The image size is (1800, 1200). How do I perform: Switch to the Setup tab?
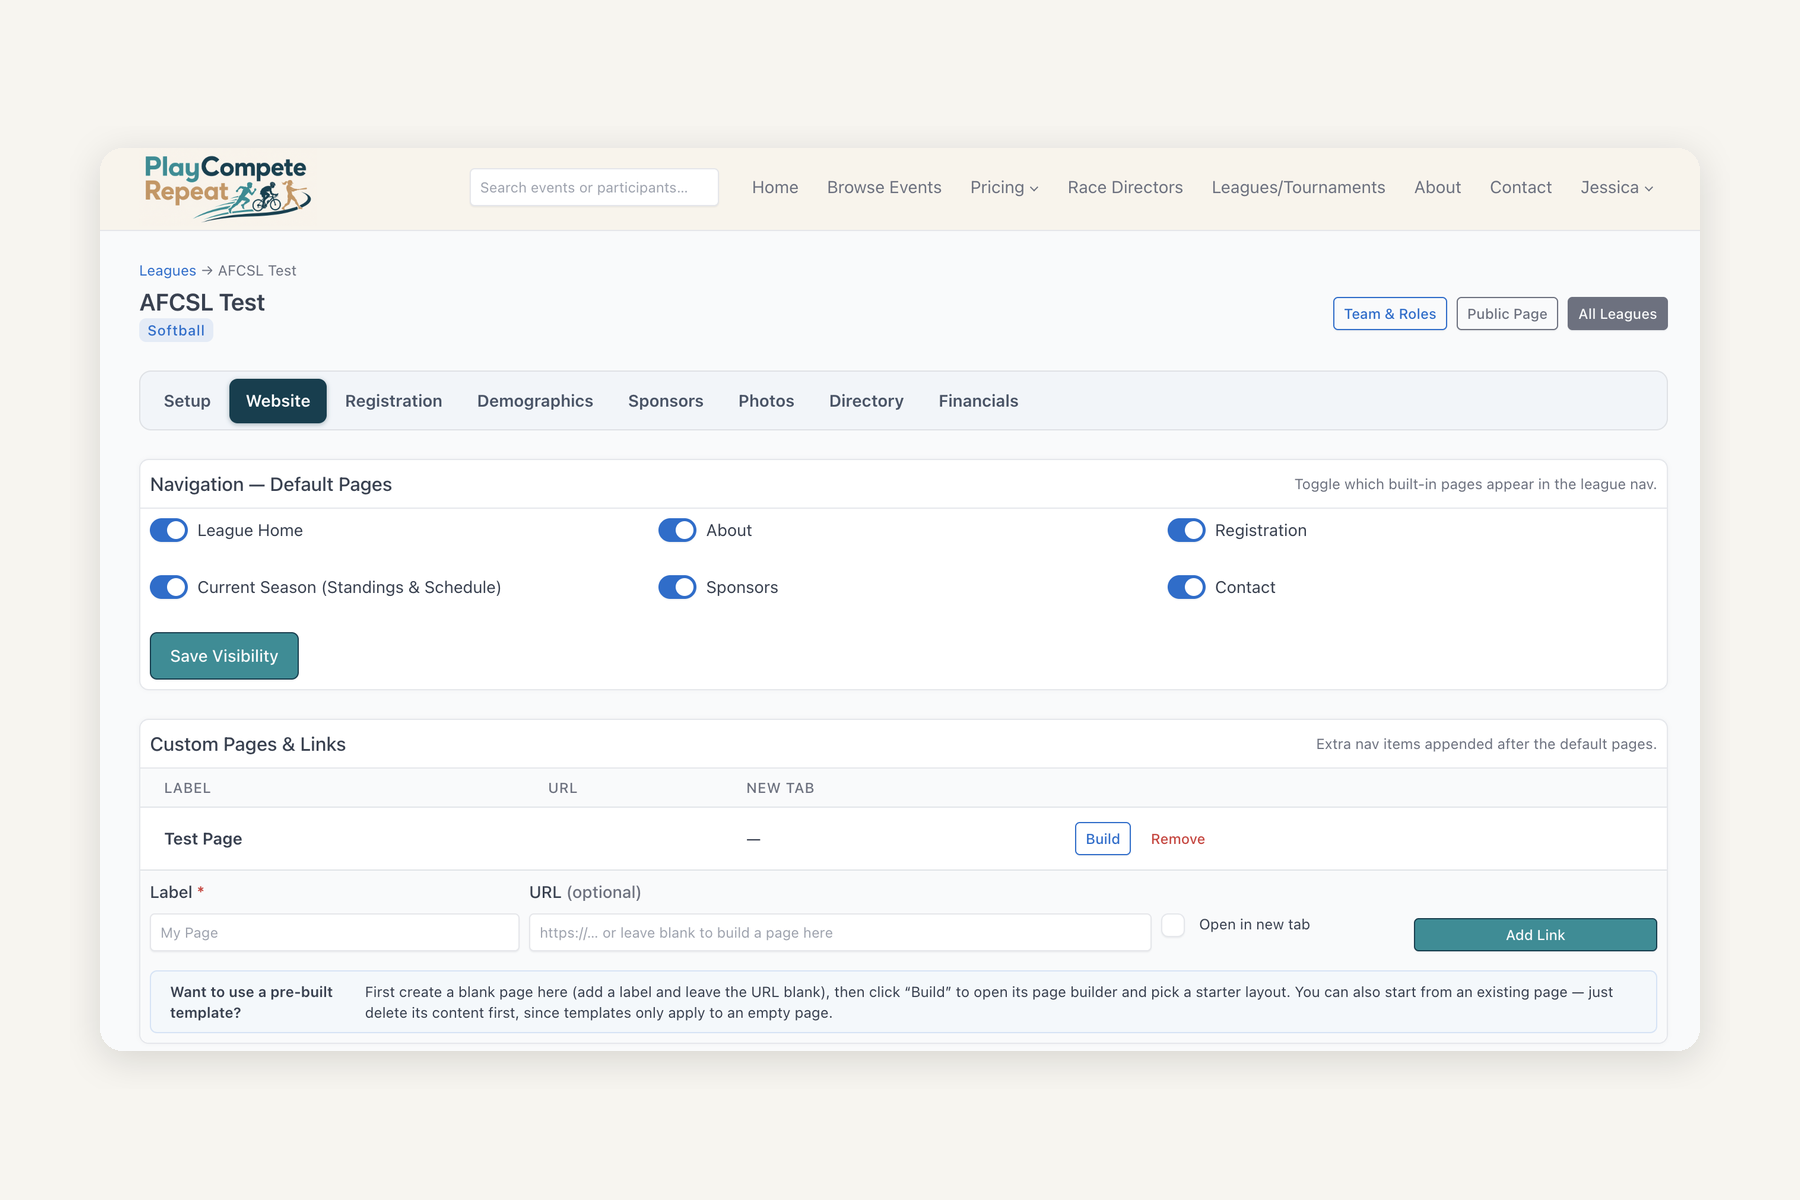187,401
